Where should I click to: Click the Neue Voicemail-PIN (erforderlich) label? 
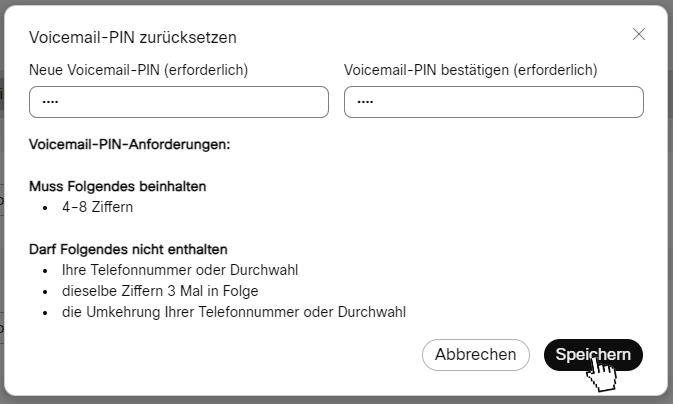coord(138,70)
